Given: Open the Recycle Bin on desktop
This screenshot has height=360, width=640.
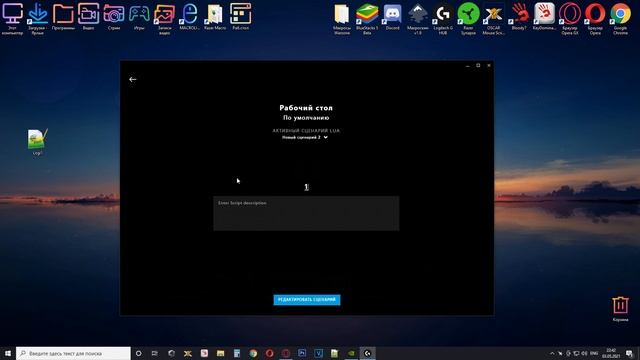Looking at the screenshot, I should tap(620, 309).
